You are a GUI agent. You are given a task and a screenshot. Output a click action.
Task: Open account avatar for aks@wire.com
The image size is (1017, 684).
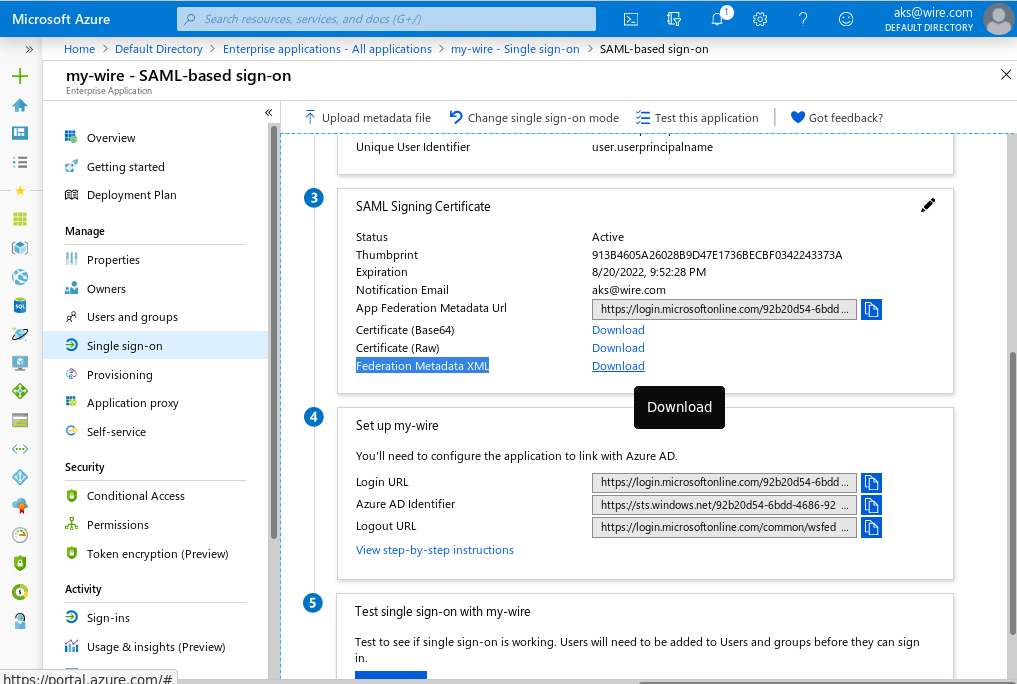pyautogui.click(x=999, y=19)
